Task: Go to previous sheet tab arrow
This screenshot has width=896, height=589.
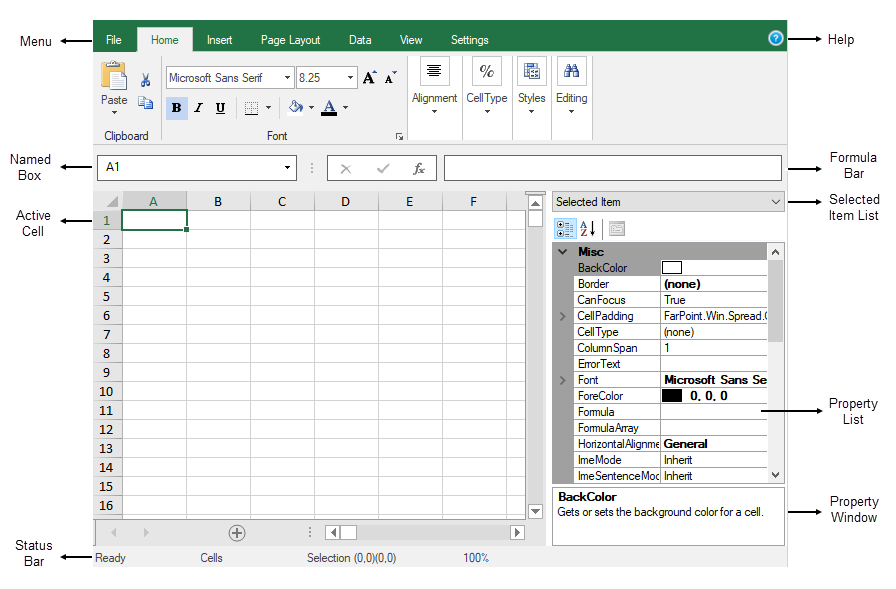Action: tap(114, 532)
